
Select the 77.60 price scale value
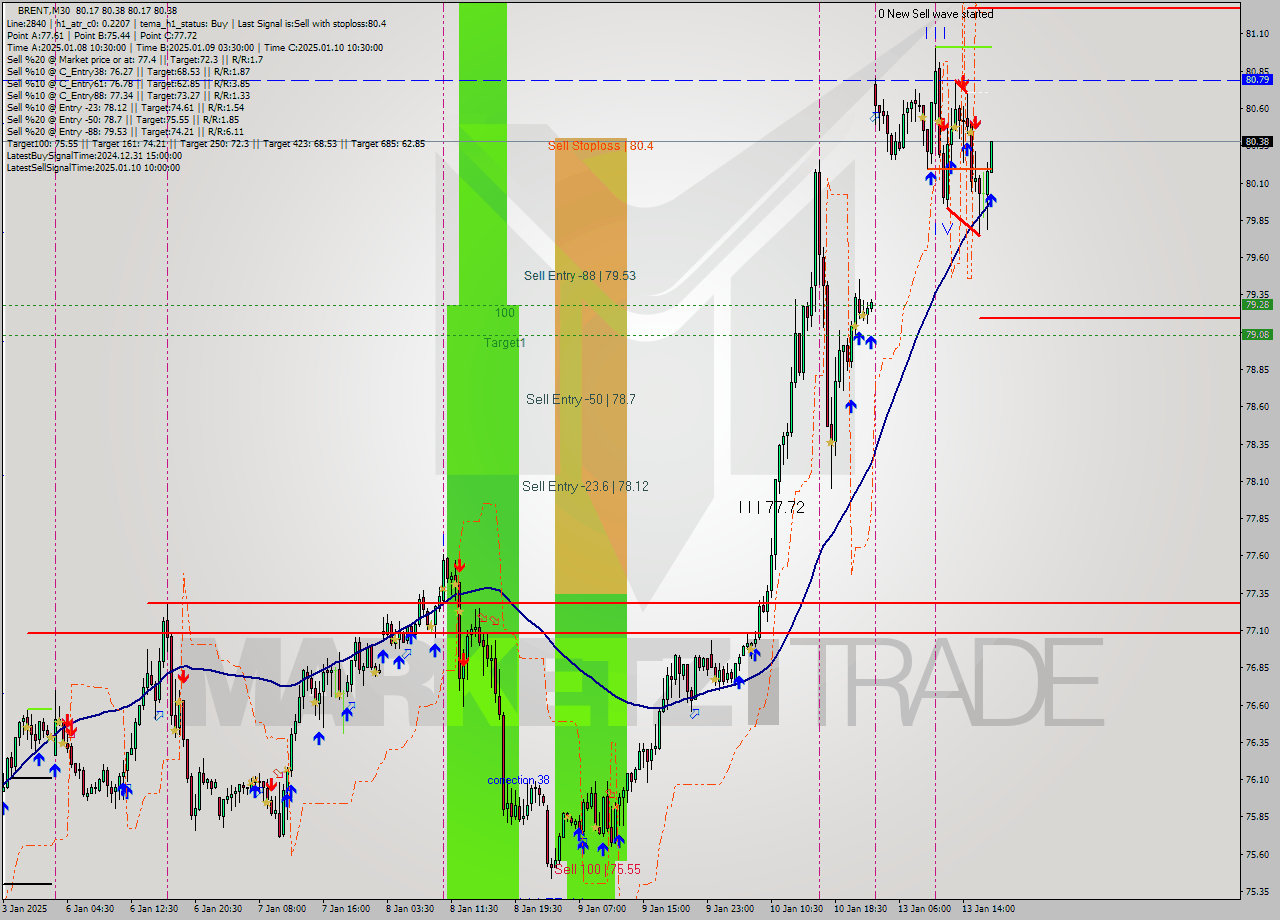(x=1257, y=555)
